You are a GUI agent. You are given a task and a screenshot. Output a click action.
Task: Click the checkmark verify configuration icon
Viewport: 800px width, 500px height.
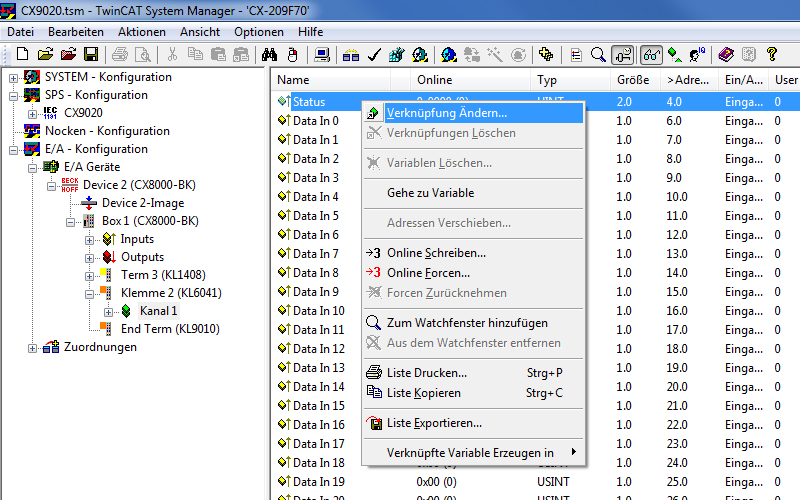(x=374, y=55)
